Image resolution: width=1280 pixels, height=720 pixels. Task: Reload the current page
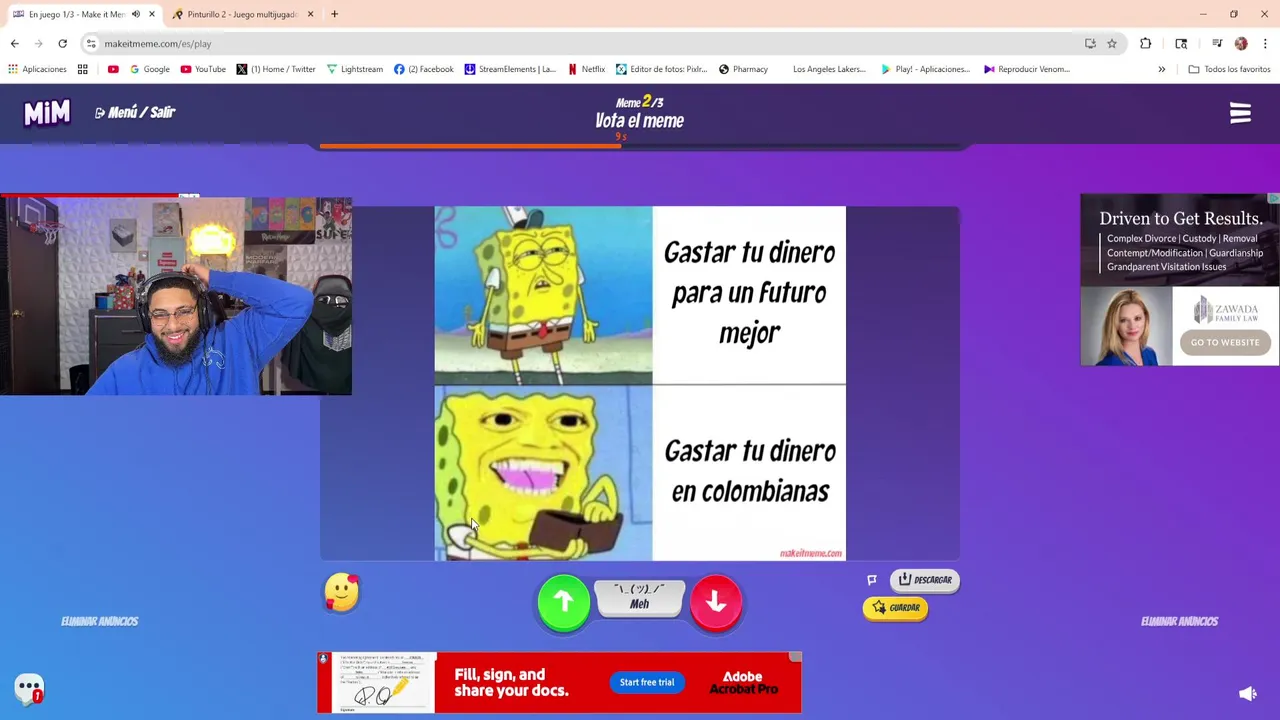pyautogui.click(x=62, y=44)
